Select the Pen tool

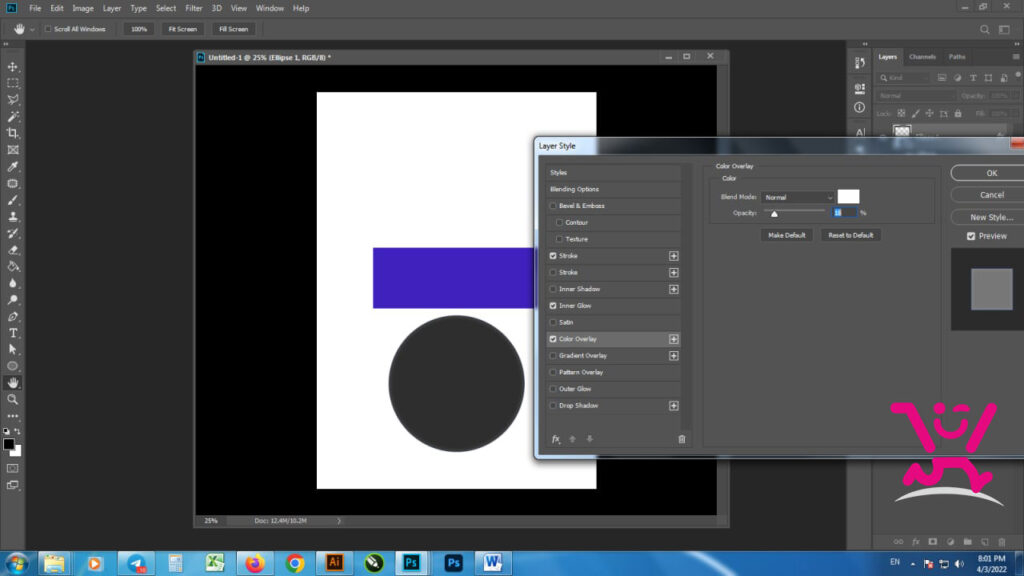tap(12, 317)
